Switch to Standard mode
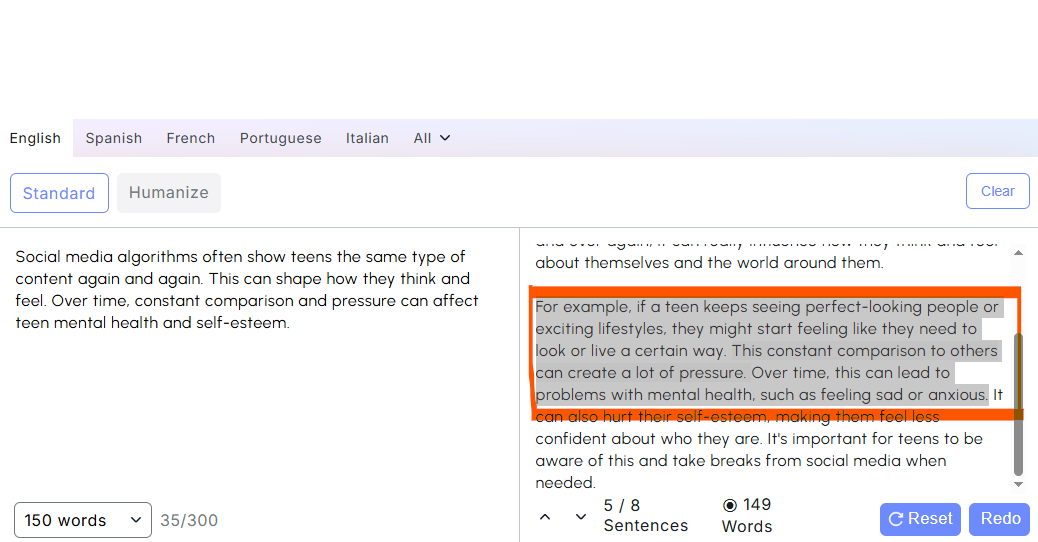1038x542 pixels. pyautogui.click(x=59, y=193)
